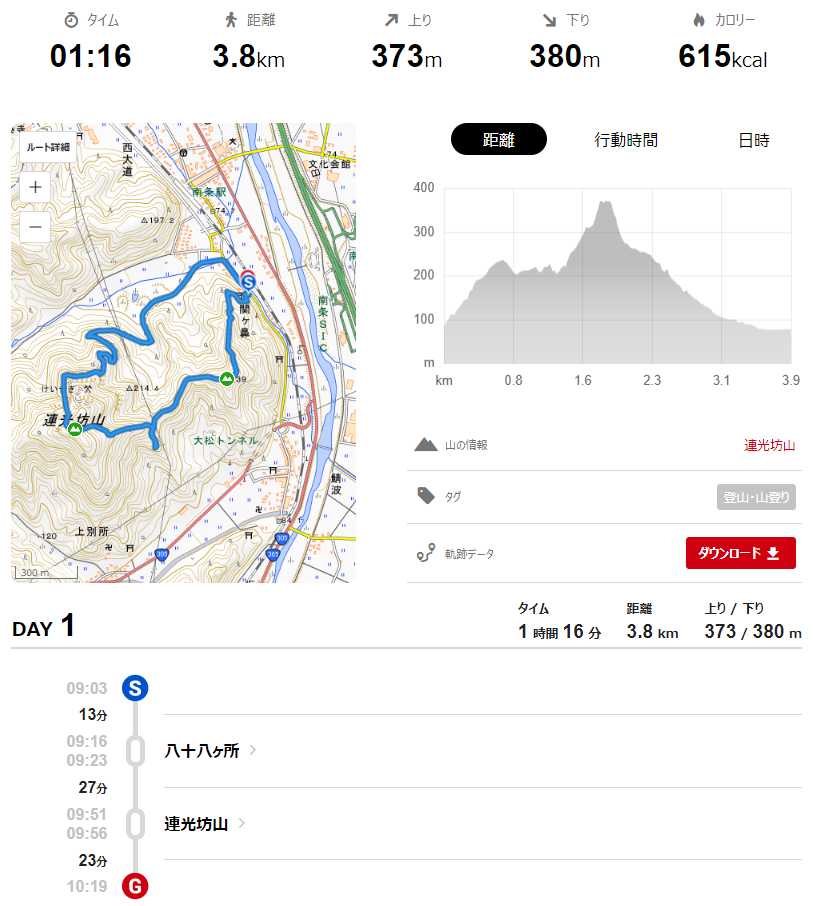The width and height of the screenshot is (813, 906).
Task: Click the 八十八ヶ所 waypoint node
Action: coord(135,751)
